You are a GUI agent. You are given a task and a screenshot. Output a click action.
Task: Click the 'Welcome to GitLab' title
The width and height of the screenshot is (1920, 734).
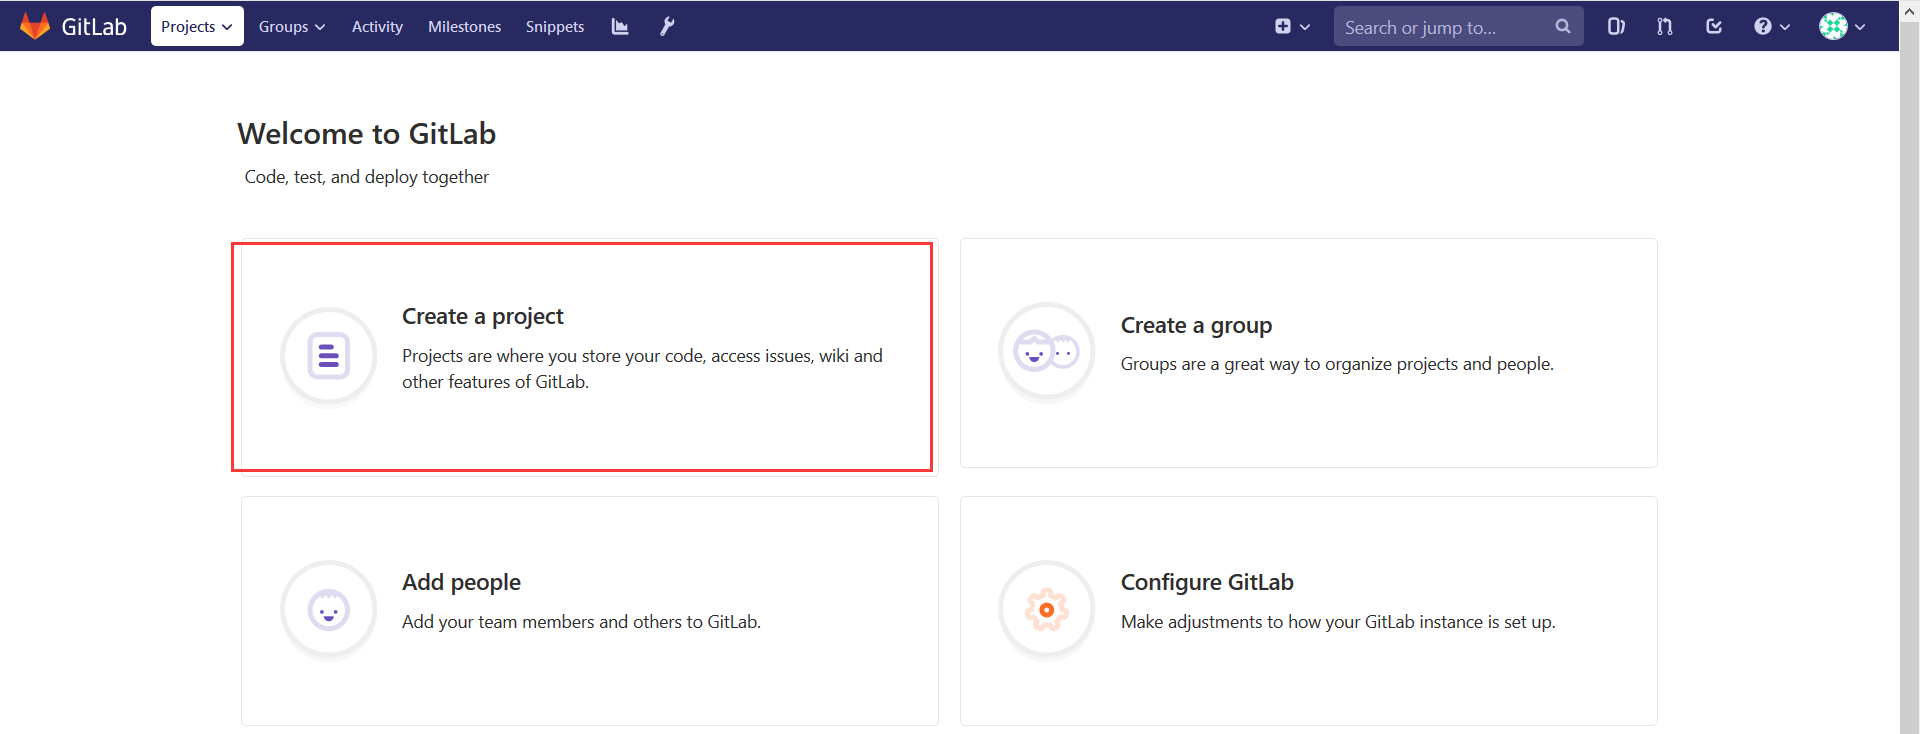(366, 134)
